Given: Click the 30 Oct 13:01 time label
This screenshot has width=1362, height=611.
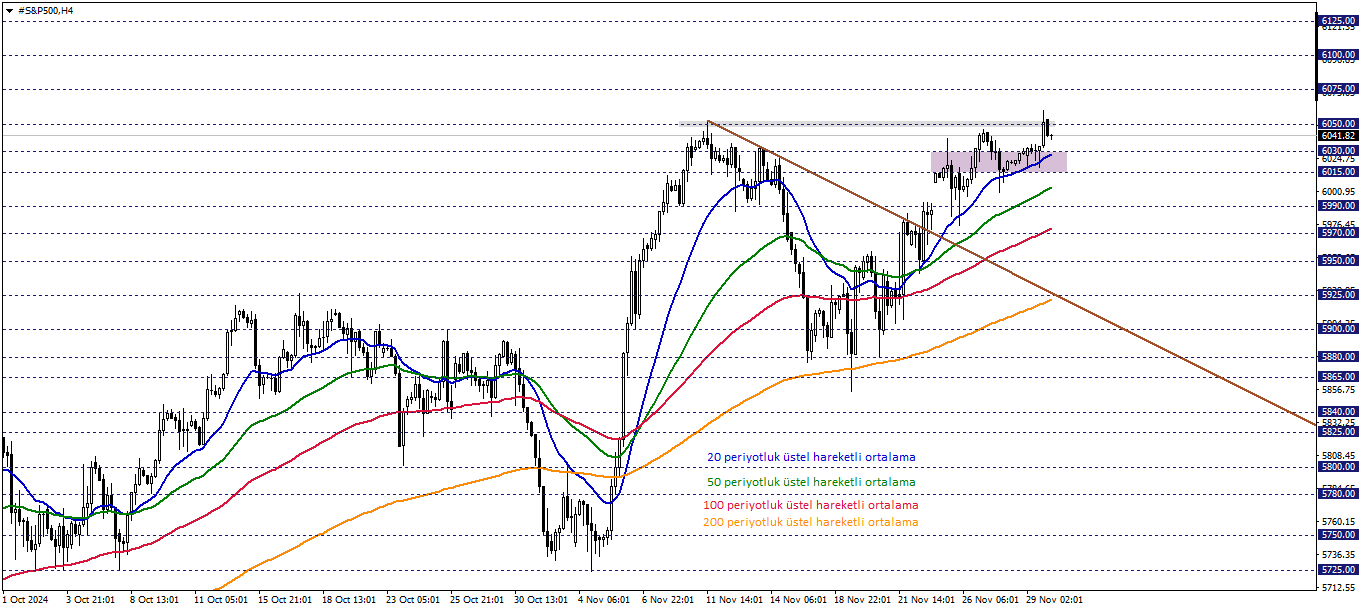Looking at the screenshot, I should 540,601.
